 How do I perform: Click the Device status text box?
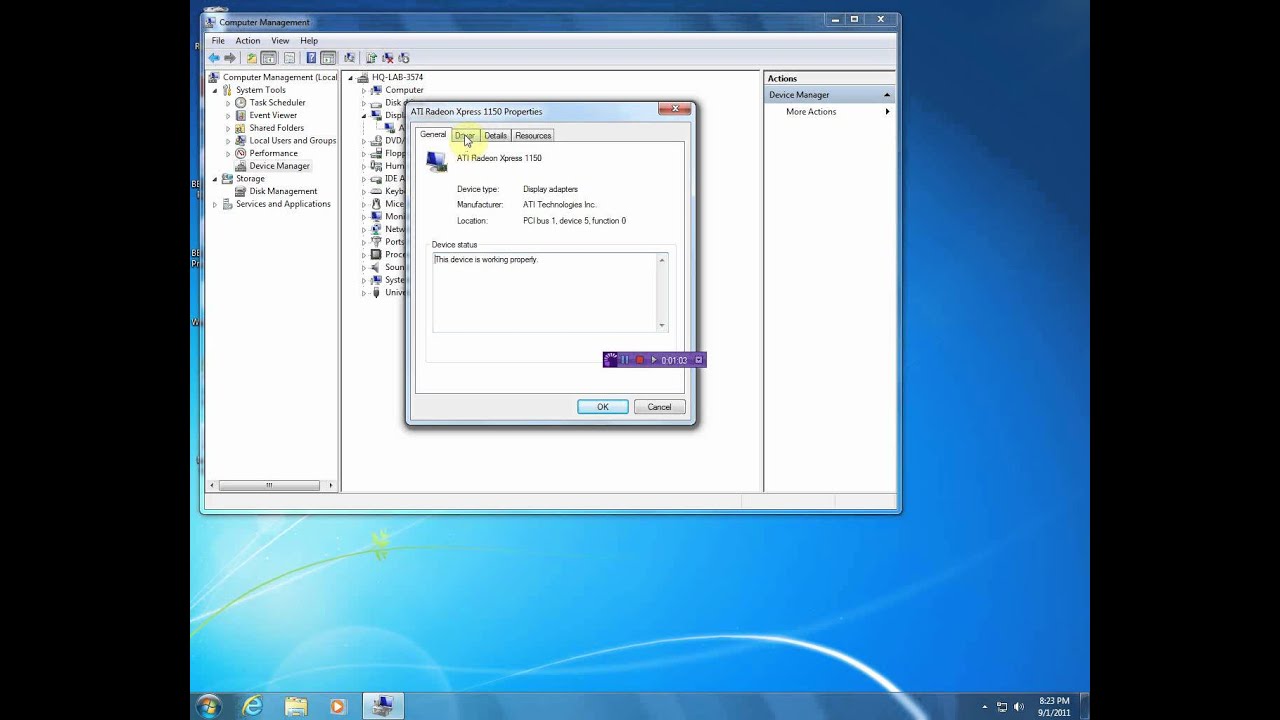[549, 292]
